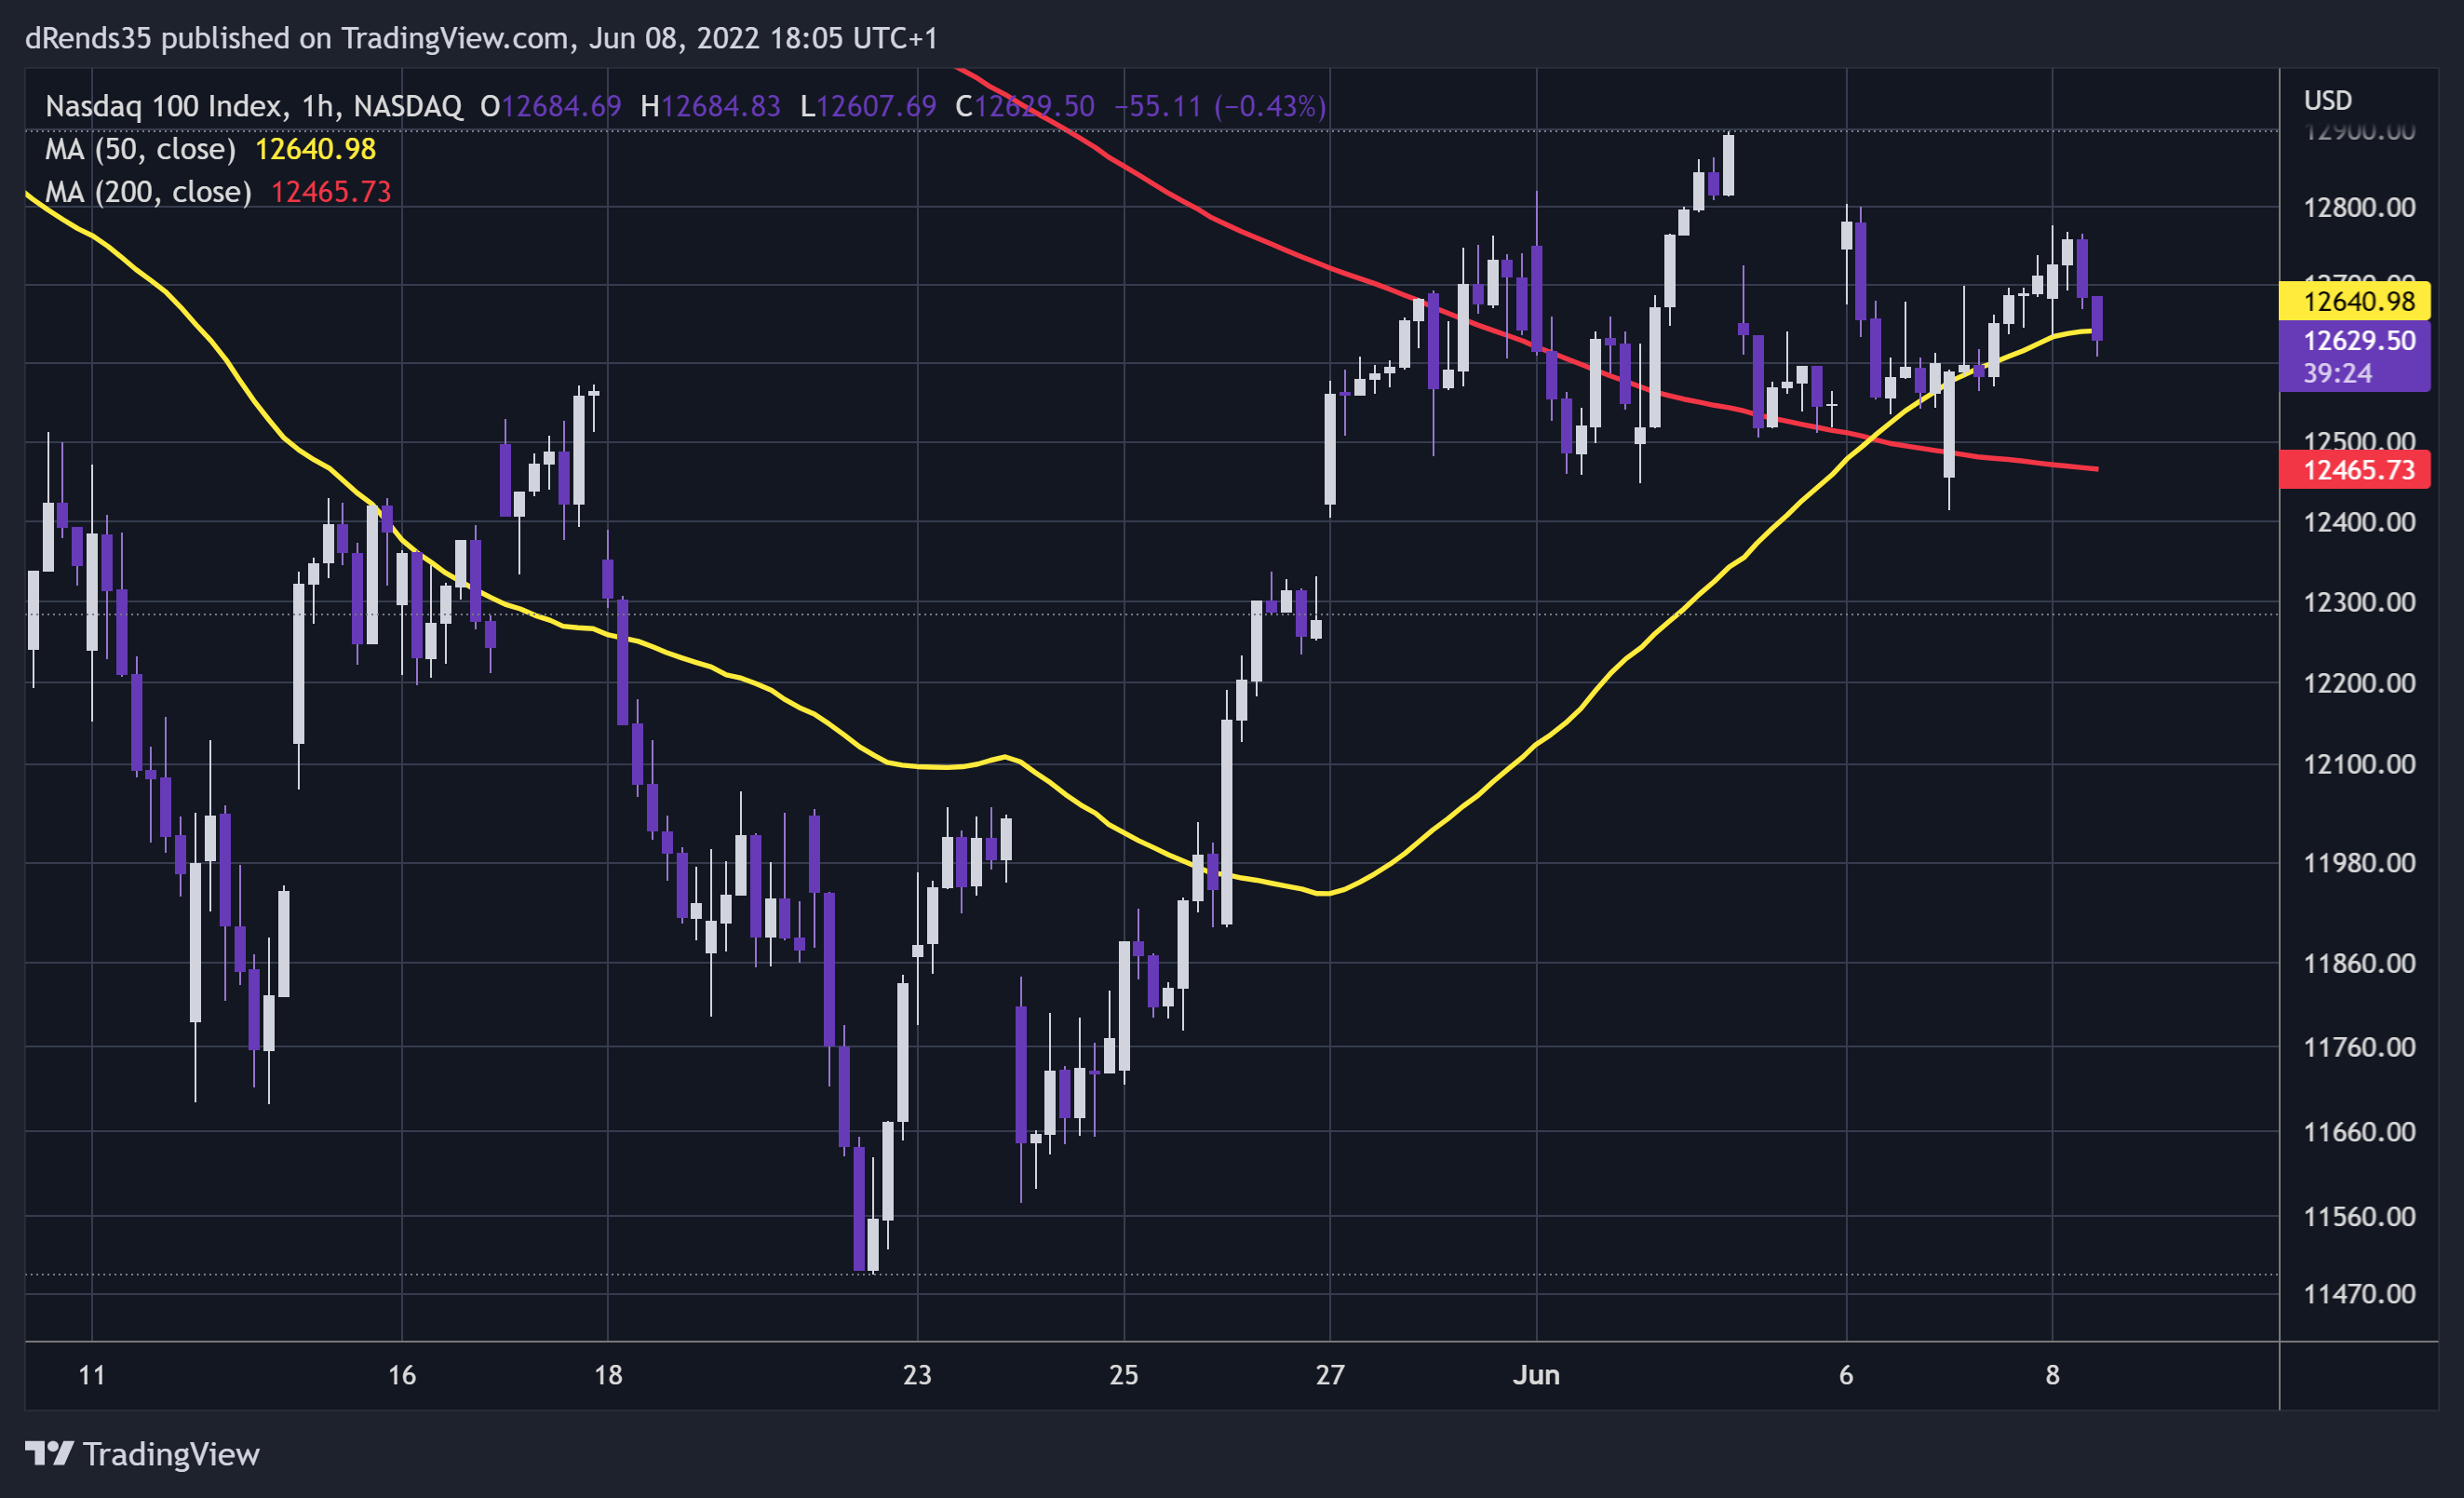Click date 27 on the time axis
Viewport: 2464px width, 1498px height.
coord(1330,1375)
